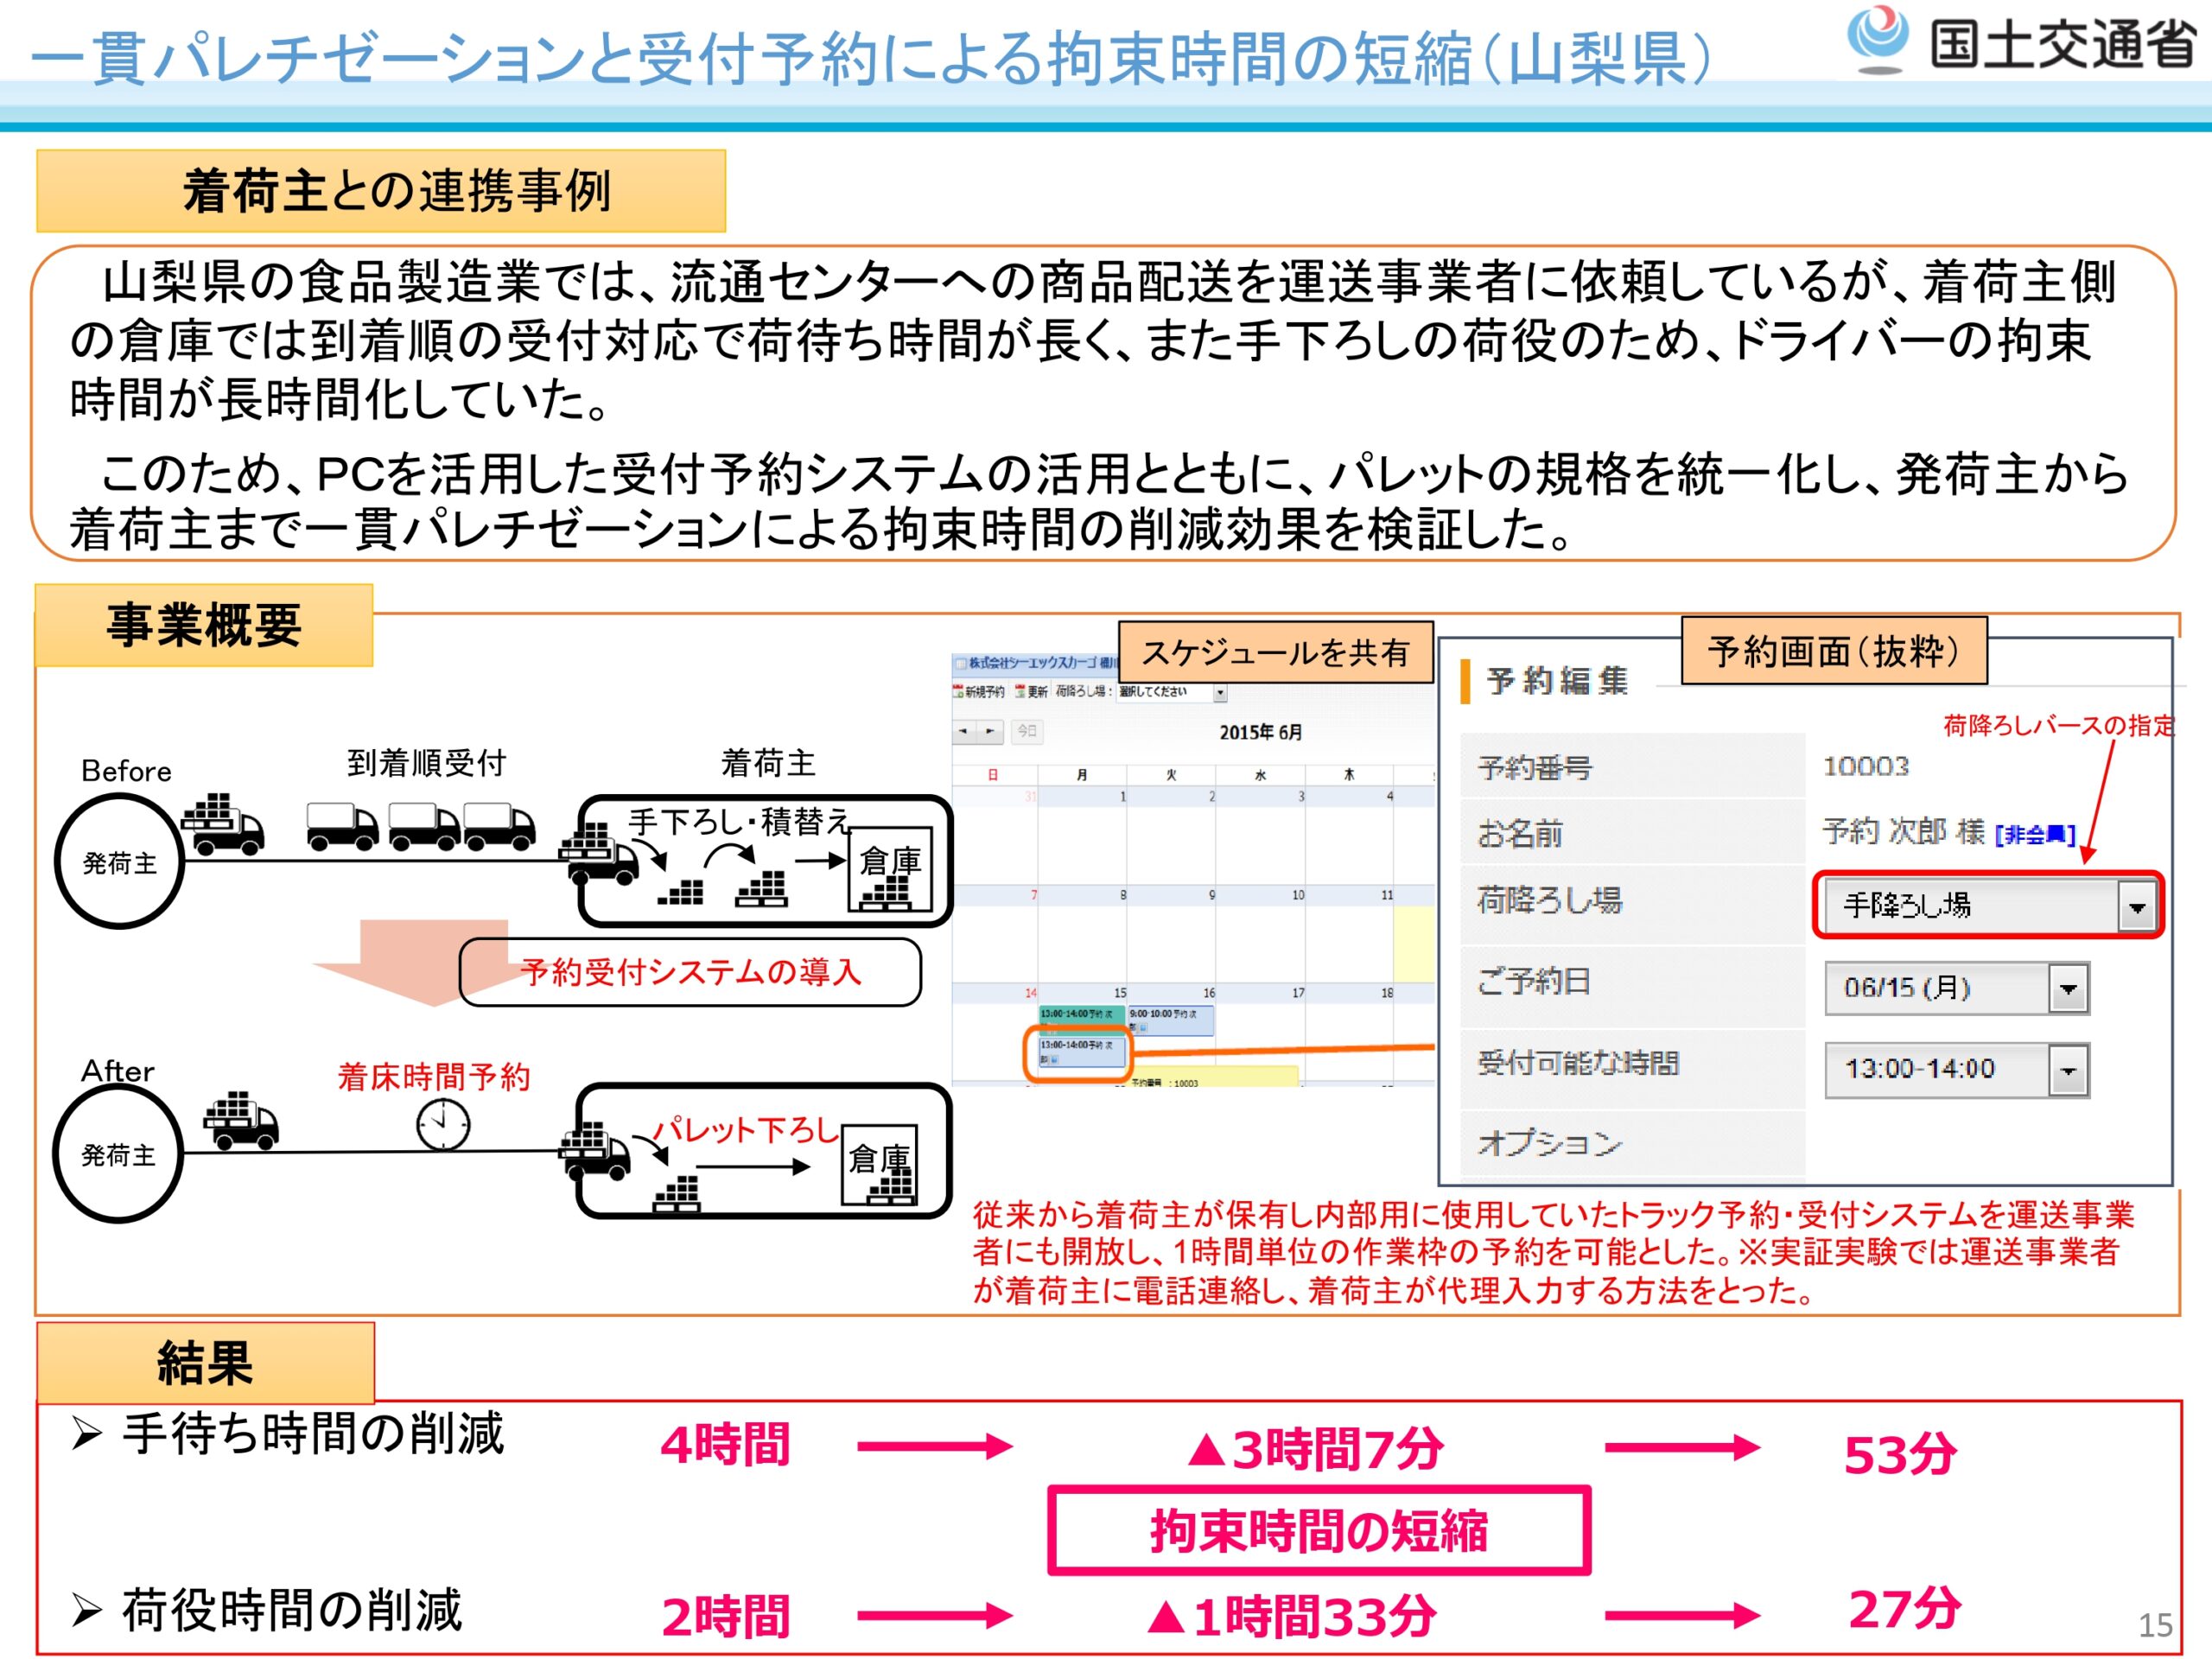Go to next month arrow
This screenshot has width=2212, height=1659.
990,732
